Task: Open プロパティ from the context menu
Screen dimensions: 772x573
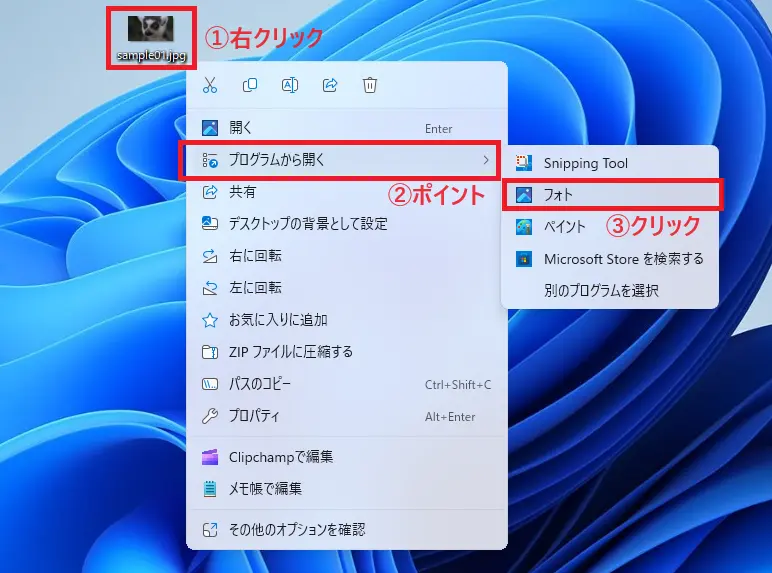Action: point(254,416)
